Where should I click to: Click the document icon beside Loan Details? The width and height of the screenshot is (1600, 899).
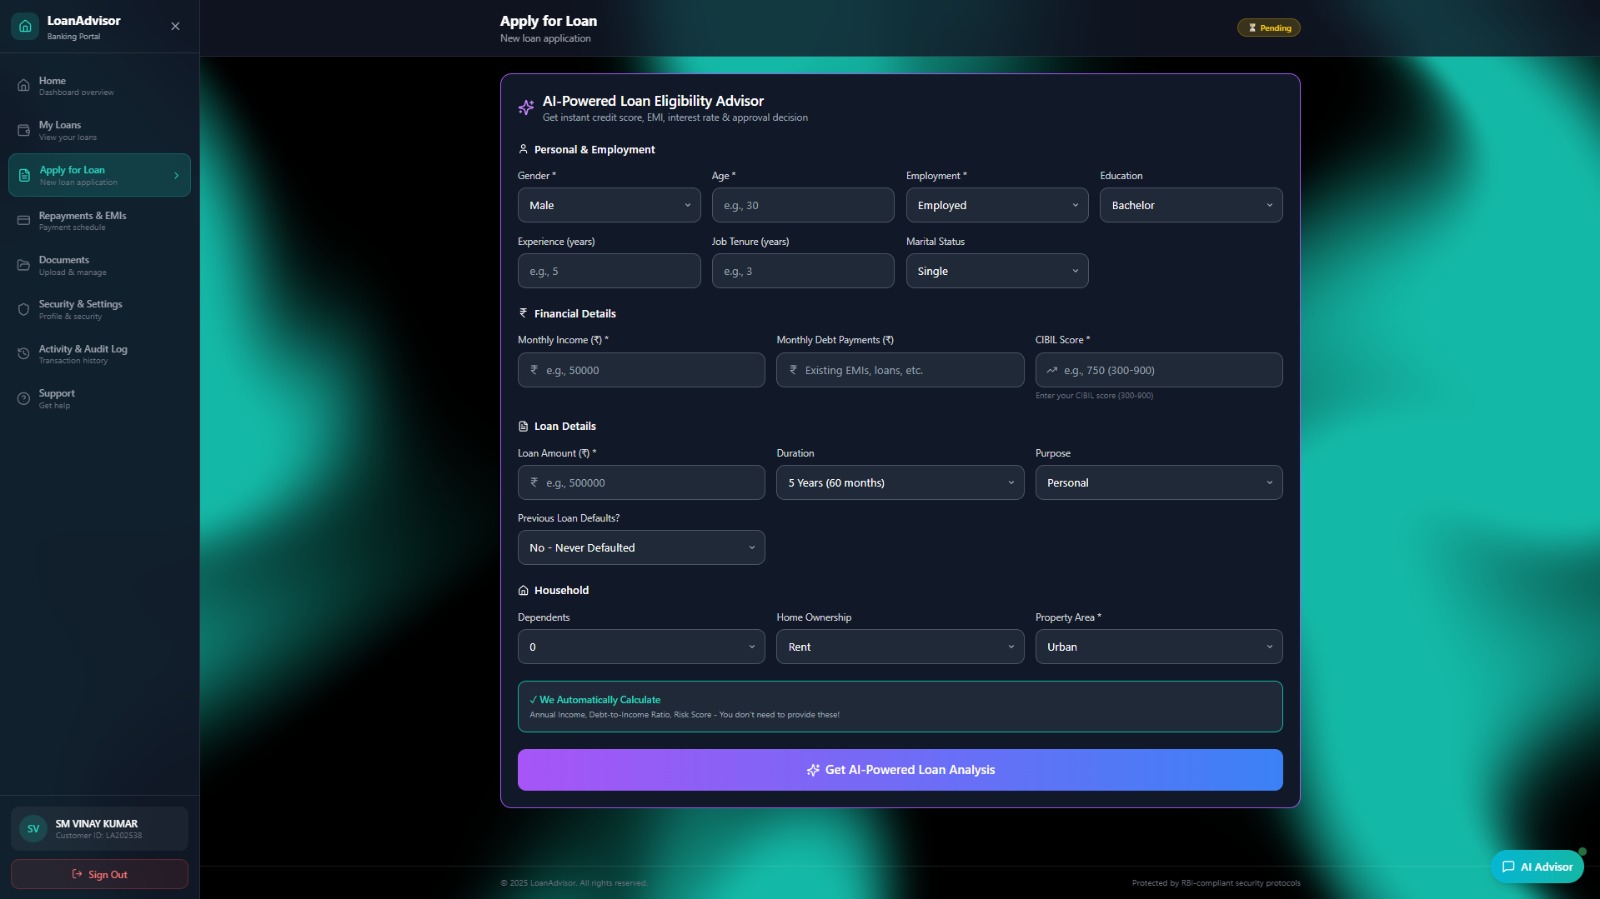coord(523,426)
